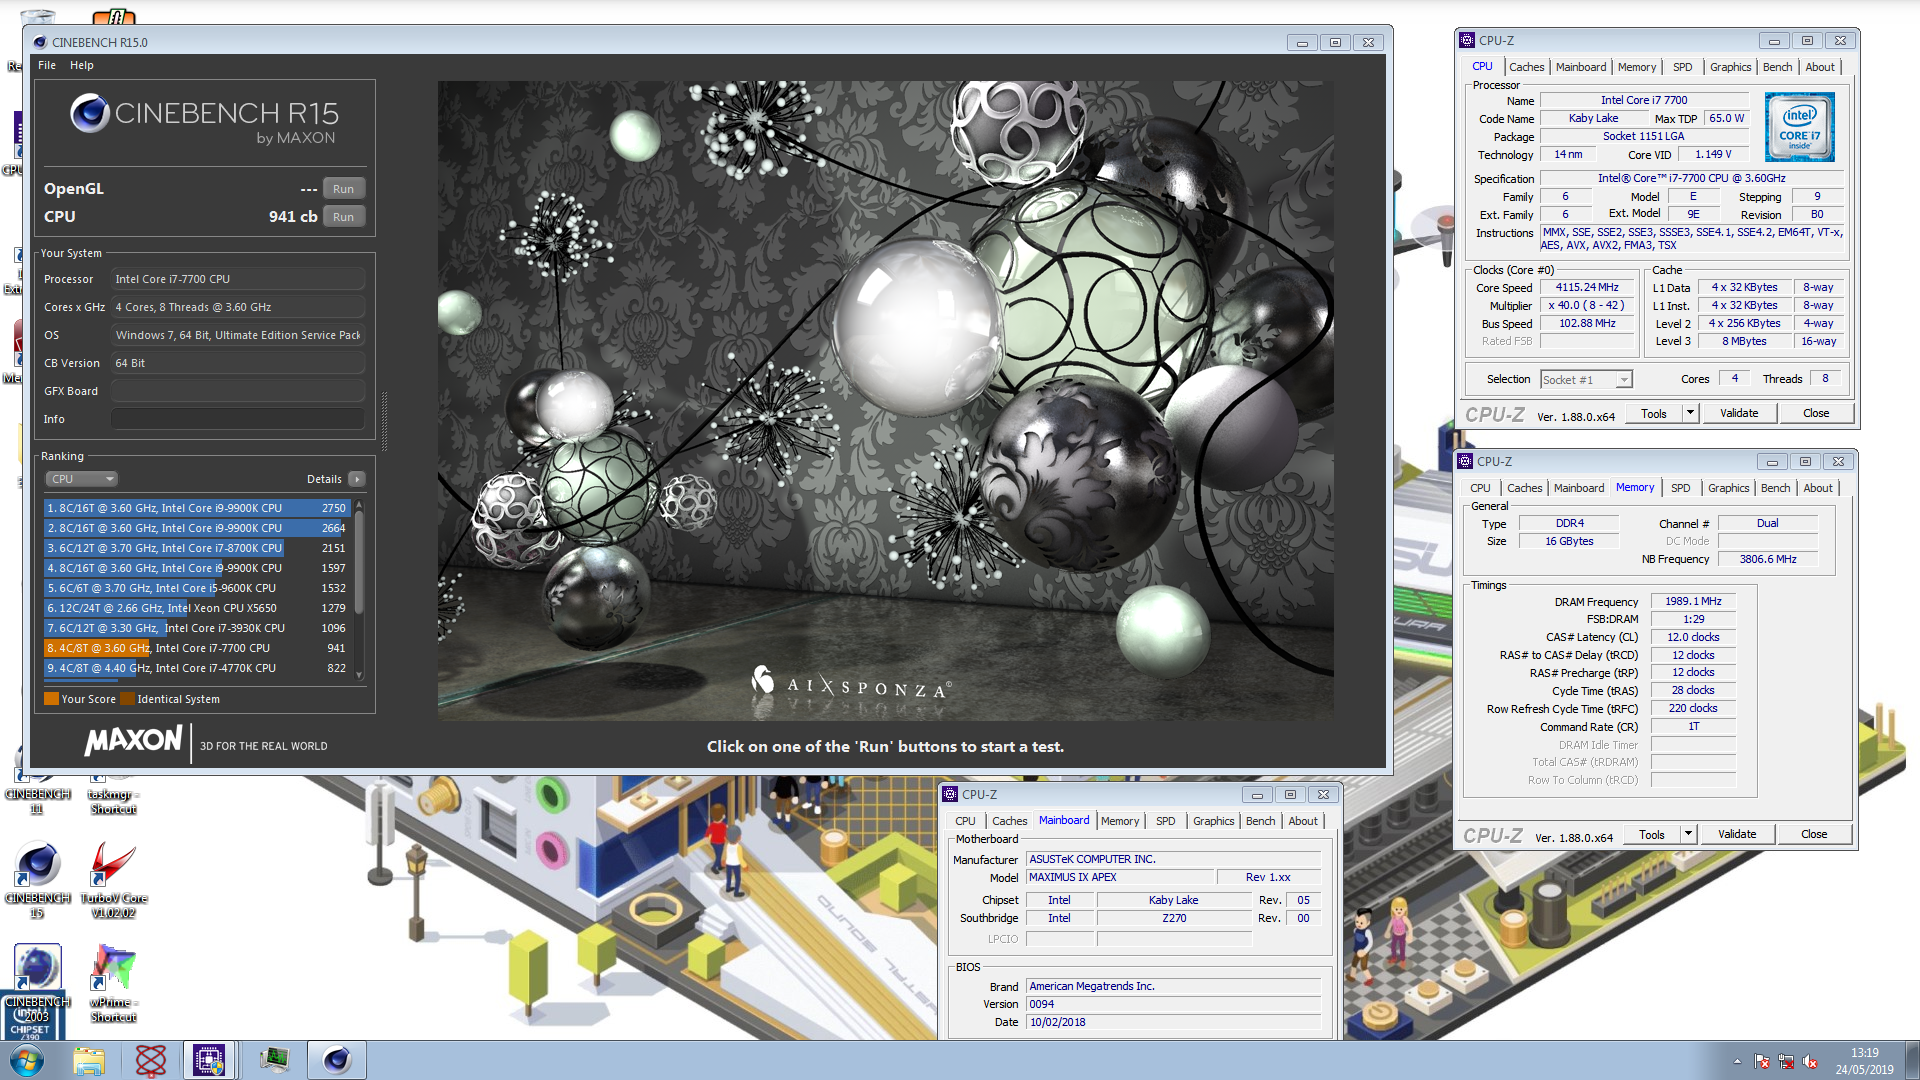Click the BIOS Version value 0094
This screenshot has height=1080, width=1920.
(x=1174, y=1004)
